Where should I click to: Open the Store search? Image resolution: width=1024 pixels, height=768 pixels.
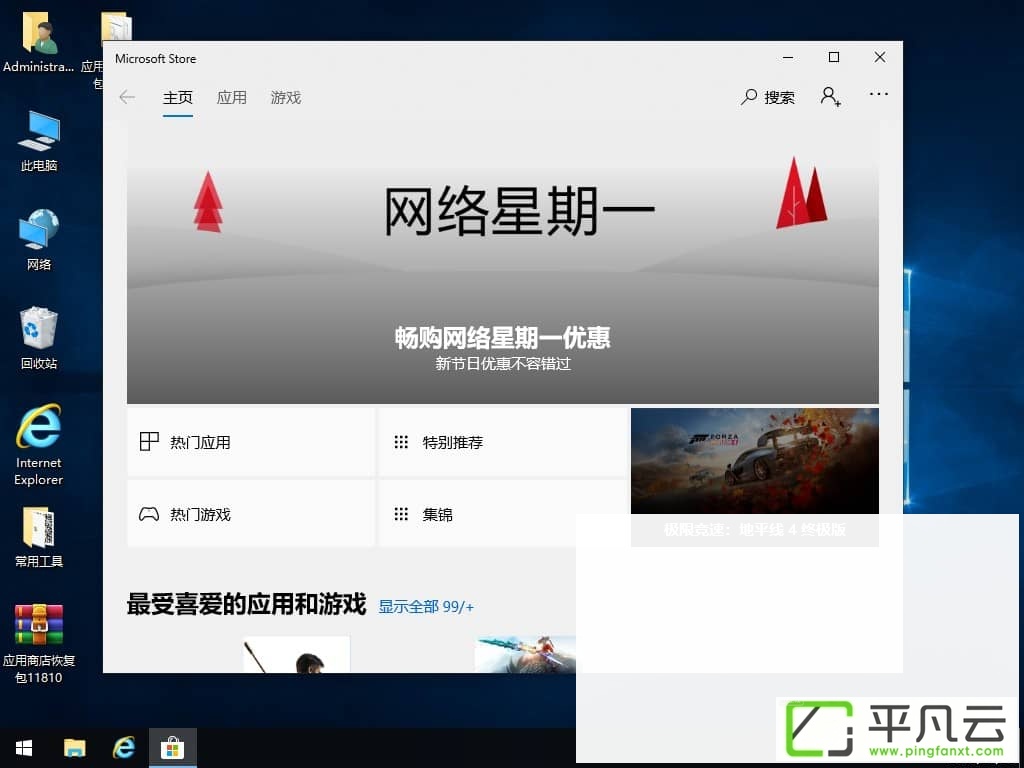(768, 97)
